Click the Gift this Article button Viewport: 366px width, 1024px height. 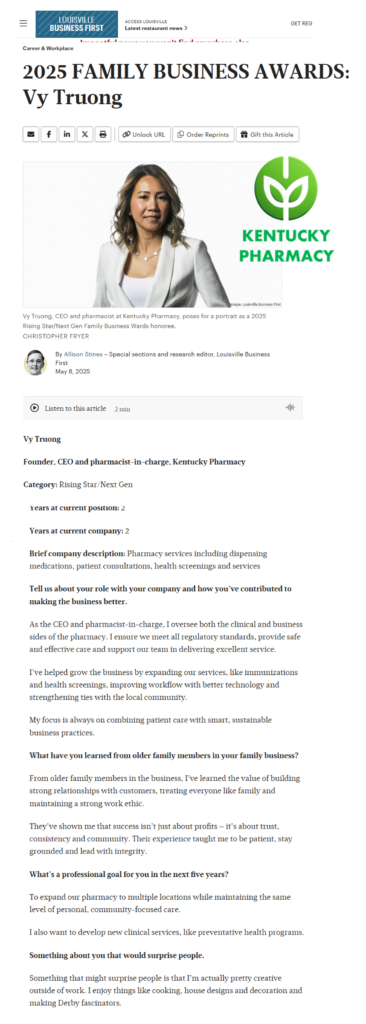(267, 134)
